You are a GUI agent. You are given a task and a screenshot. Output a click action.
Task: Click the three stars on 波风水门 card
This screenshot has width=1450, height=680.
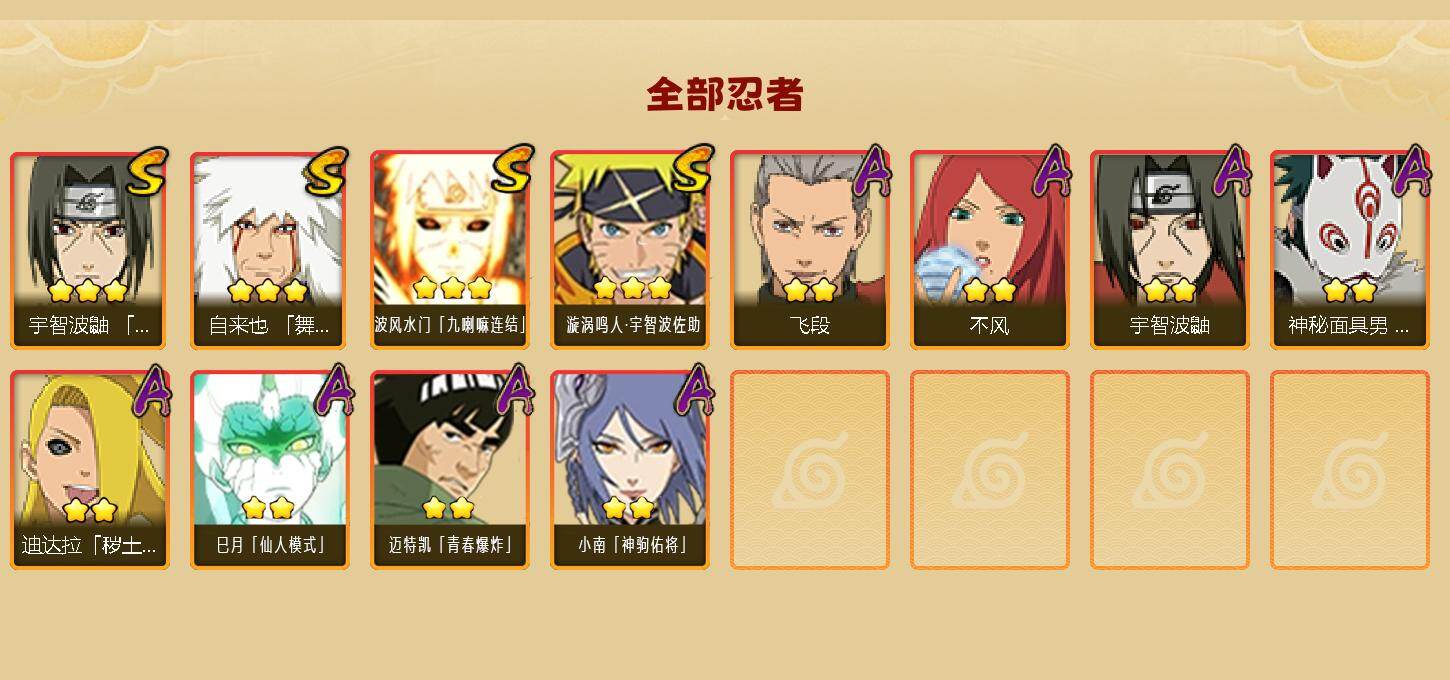click(x=453, y=288)
